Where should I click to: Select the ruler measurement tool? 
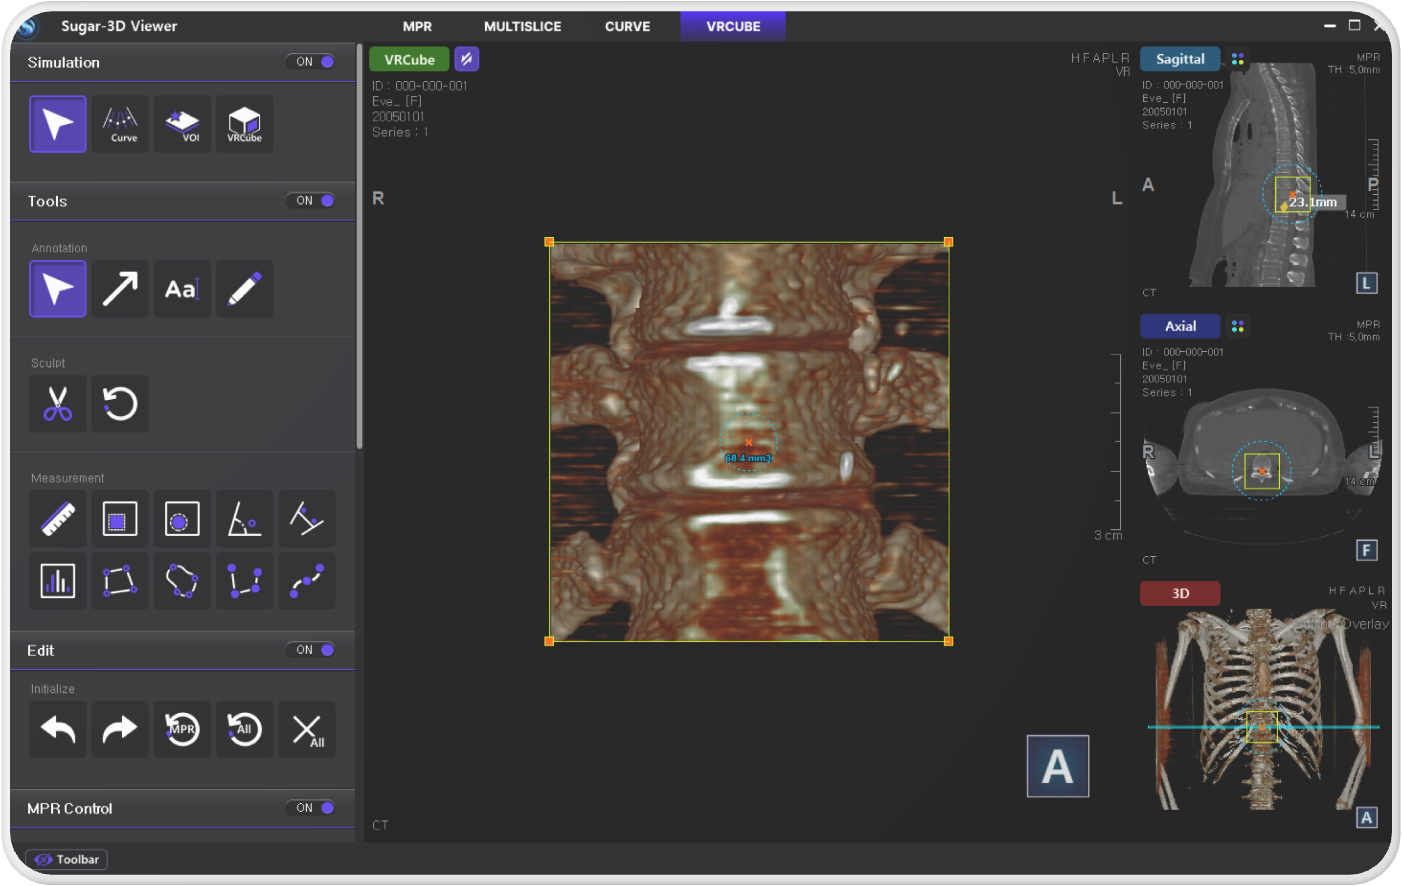(x=58, y=519)
